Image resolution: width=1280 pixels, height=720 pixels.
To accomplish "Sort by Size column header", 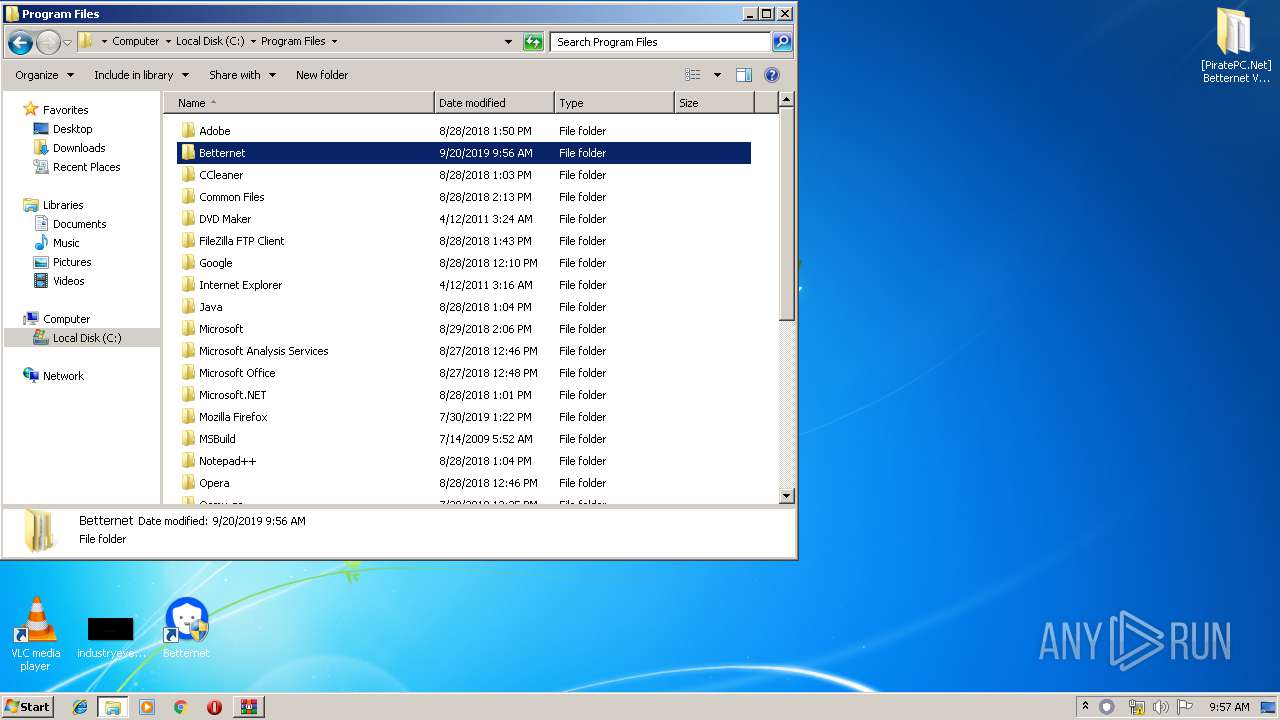I will tap(714, 103).
